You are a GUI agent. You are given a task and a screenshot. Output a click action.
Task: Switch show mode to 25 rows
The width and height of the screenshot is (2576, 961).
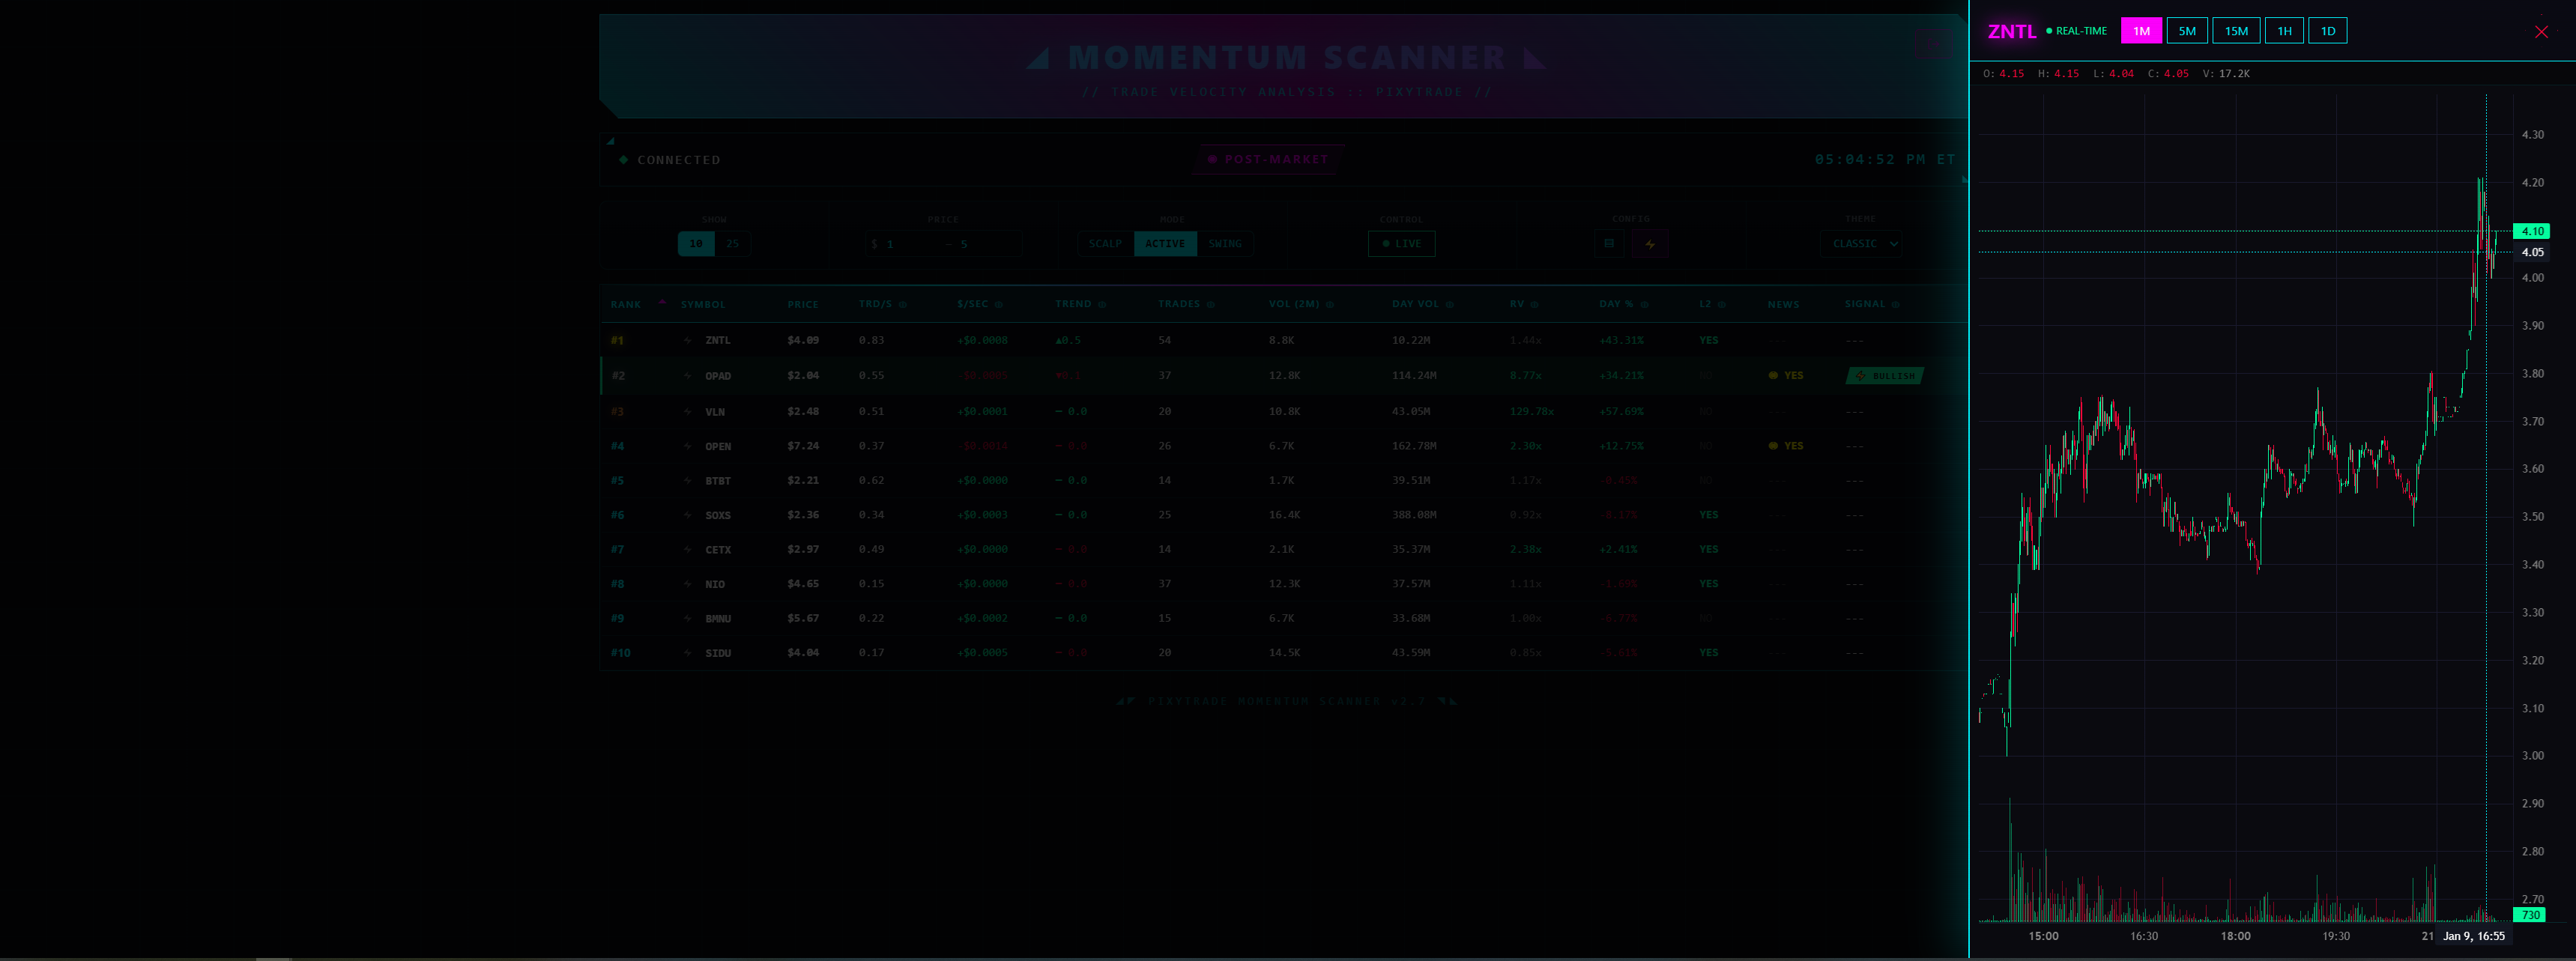tap(733, 243)
